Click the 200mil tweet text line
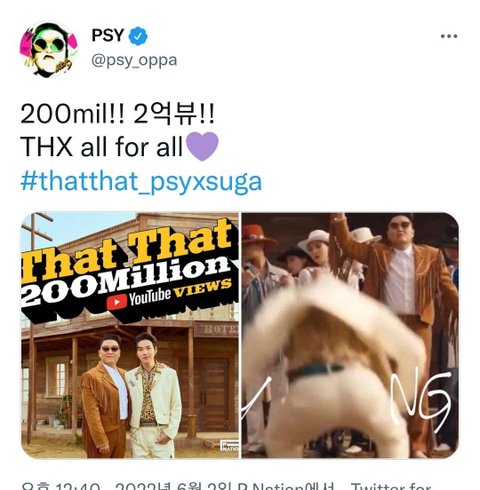The width and height of the screenshot is (480, 490). pyautogui.click(x=117, y=114)
